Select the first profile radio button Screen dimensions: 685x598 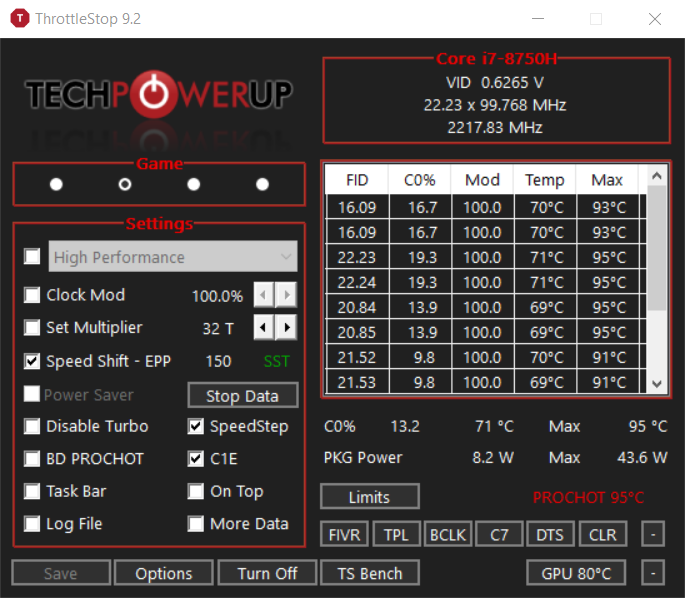coord(56,184)
